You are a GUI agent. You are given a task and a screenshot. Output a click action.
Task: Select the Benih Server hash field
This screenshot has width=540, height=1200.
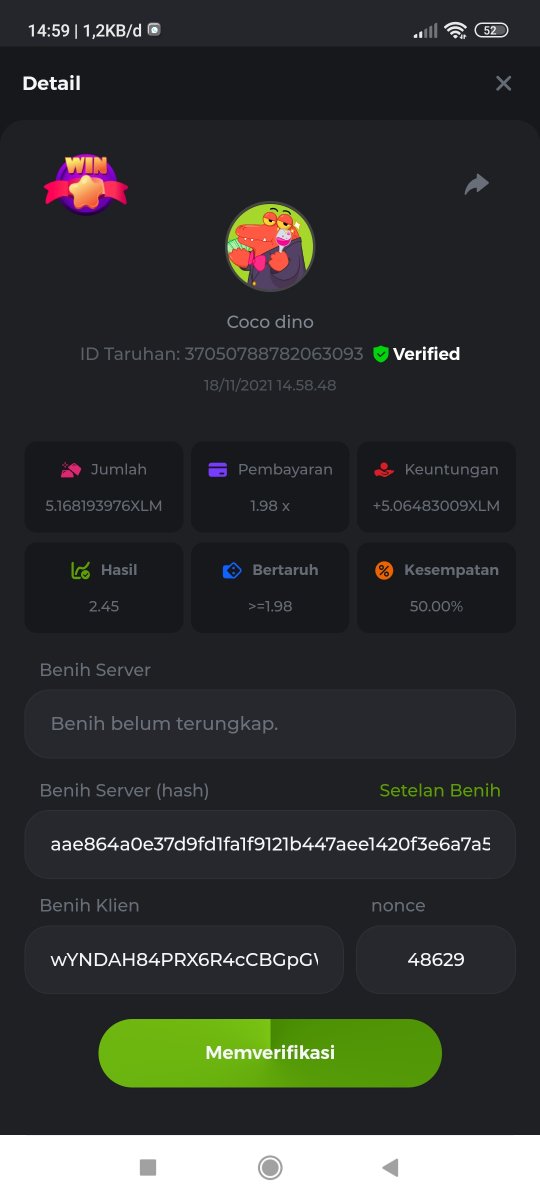(270, 844)
